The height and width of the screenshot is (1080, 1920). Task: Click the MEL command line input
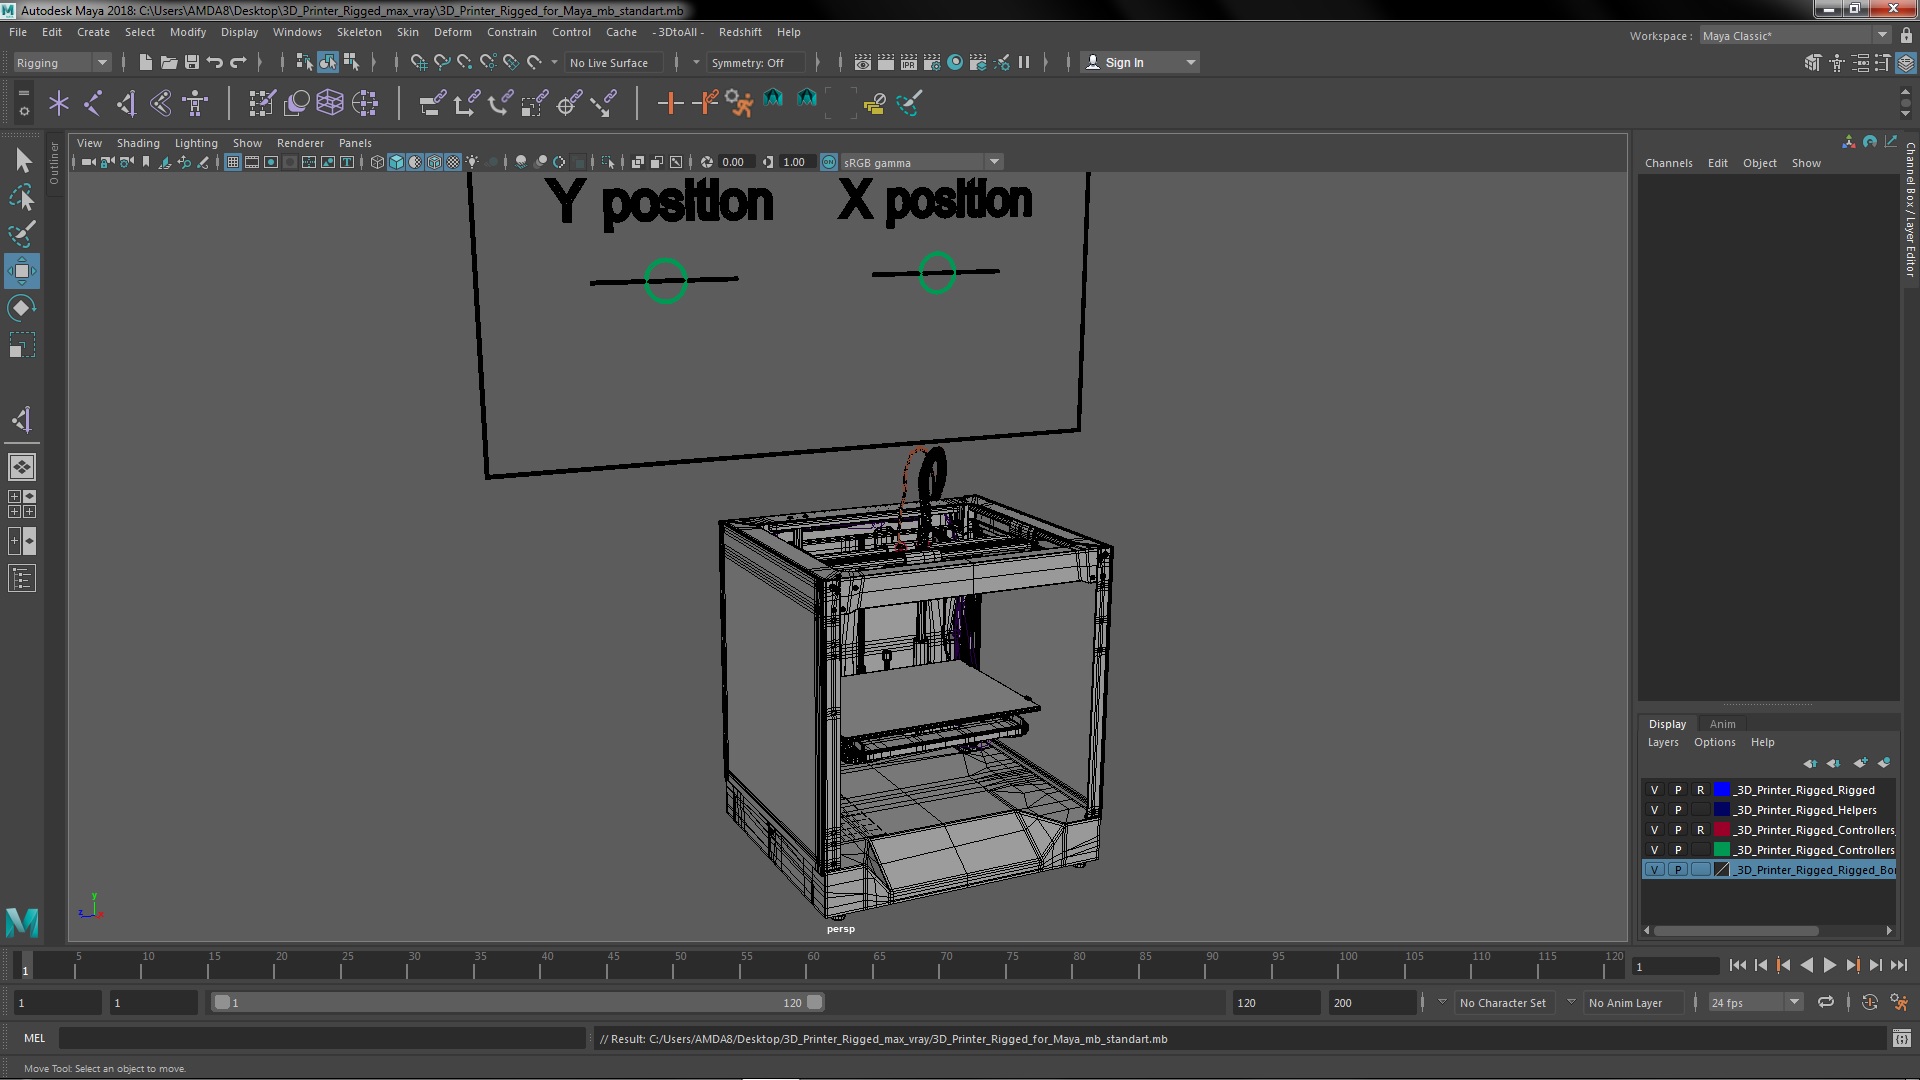pyautogui.click(x=322, y=1038)
